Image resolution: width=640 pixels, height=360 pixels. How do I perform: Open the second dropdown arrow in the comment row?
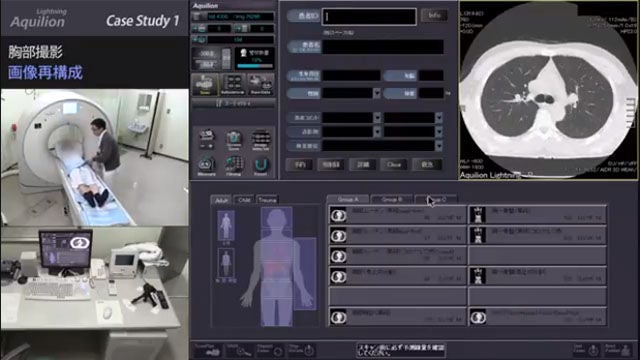coord(439,118)
